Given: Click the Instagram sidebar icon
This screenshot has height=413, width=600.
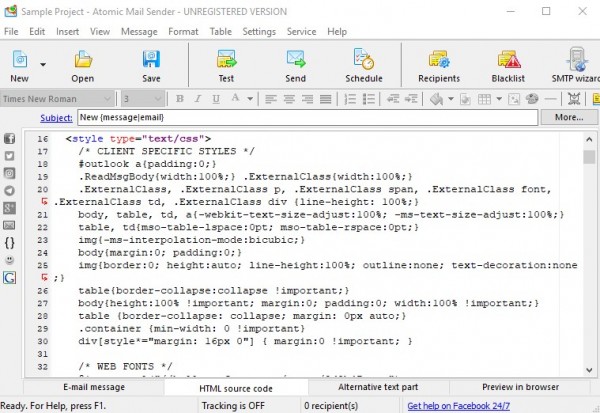Looking at the screenshot, I should coord(10,173).
